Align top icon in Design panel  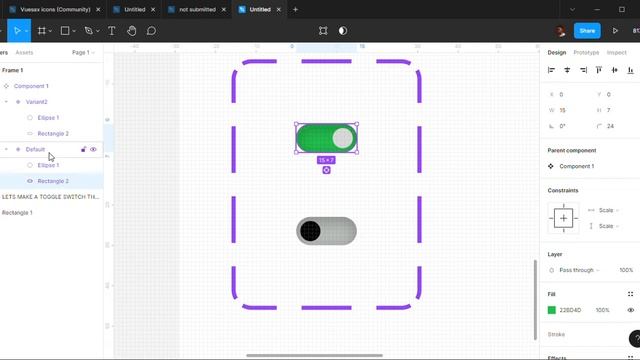tap(599, 70)
